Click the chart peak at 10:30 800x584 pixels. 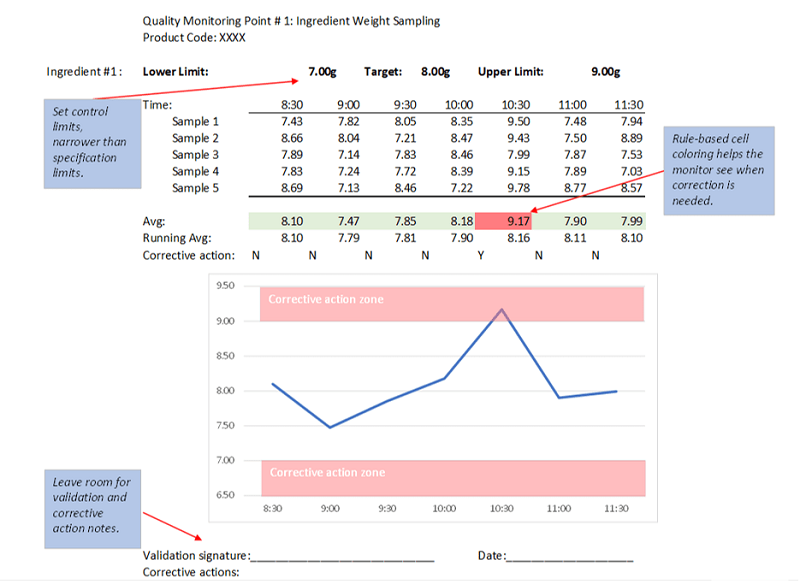click(x=502, y=309)
